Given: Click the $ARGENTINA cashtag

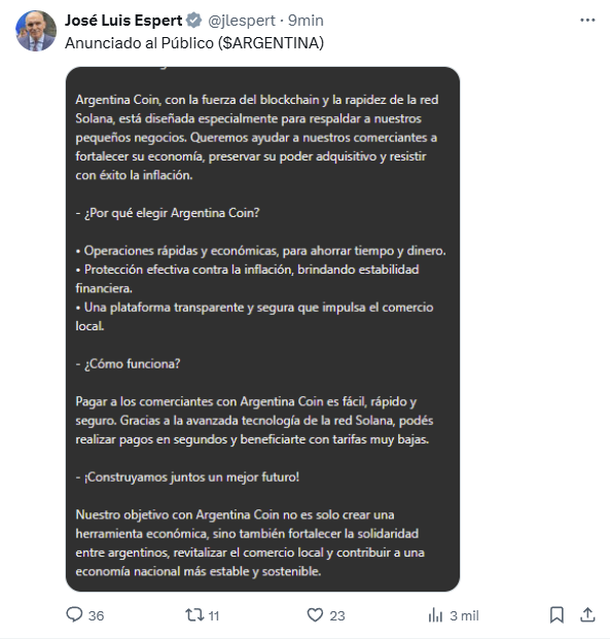Looking at the screenshot, I should click(x=270, y=44).
